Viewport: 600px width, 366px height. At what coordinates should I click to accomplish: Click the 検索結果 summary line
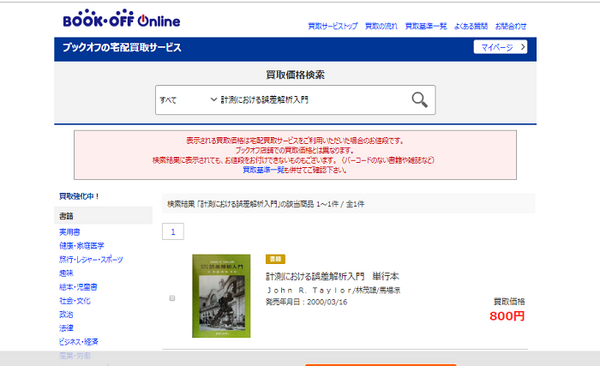[266, 204]
